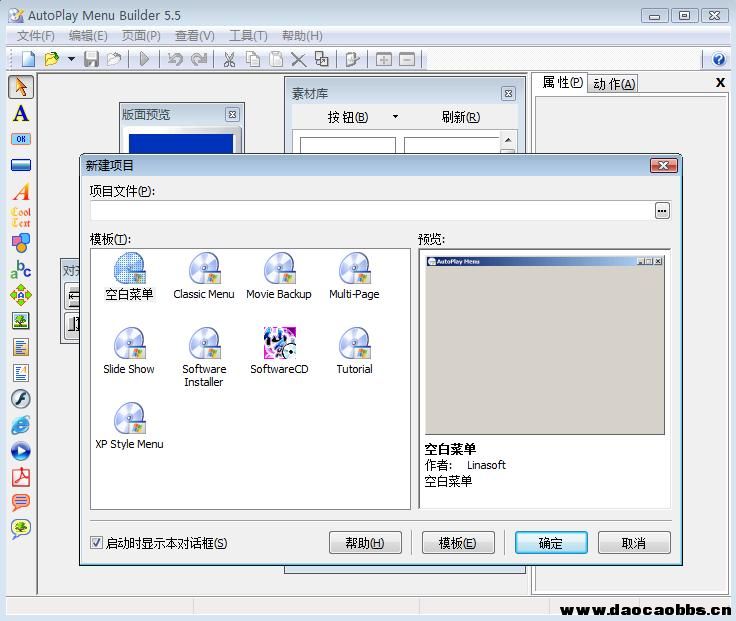Add a PDF document object
The height and width of the screenshot is (621, 736).
pos(20,477)
